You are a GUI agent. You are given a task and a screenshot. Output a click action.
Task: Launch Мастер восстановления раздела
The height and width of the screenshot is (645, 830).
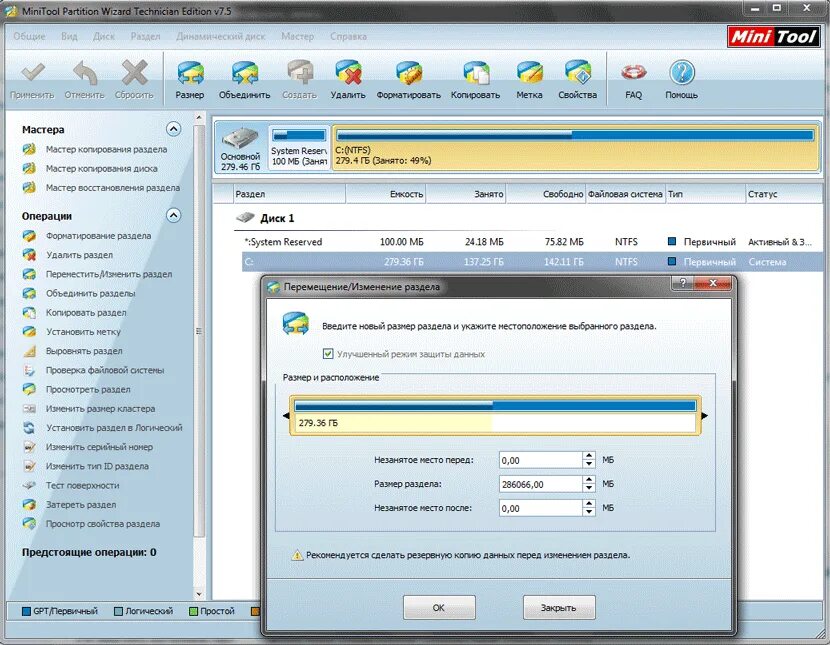click(x=112, y=187)
